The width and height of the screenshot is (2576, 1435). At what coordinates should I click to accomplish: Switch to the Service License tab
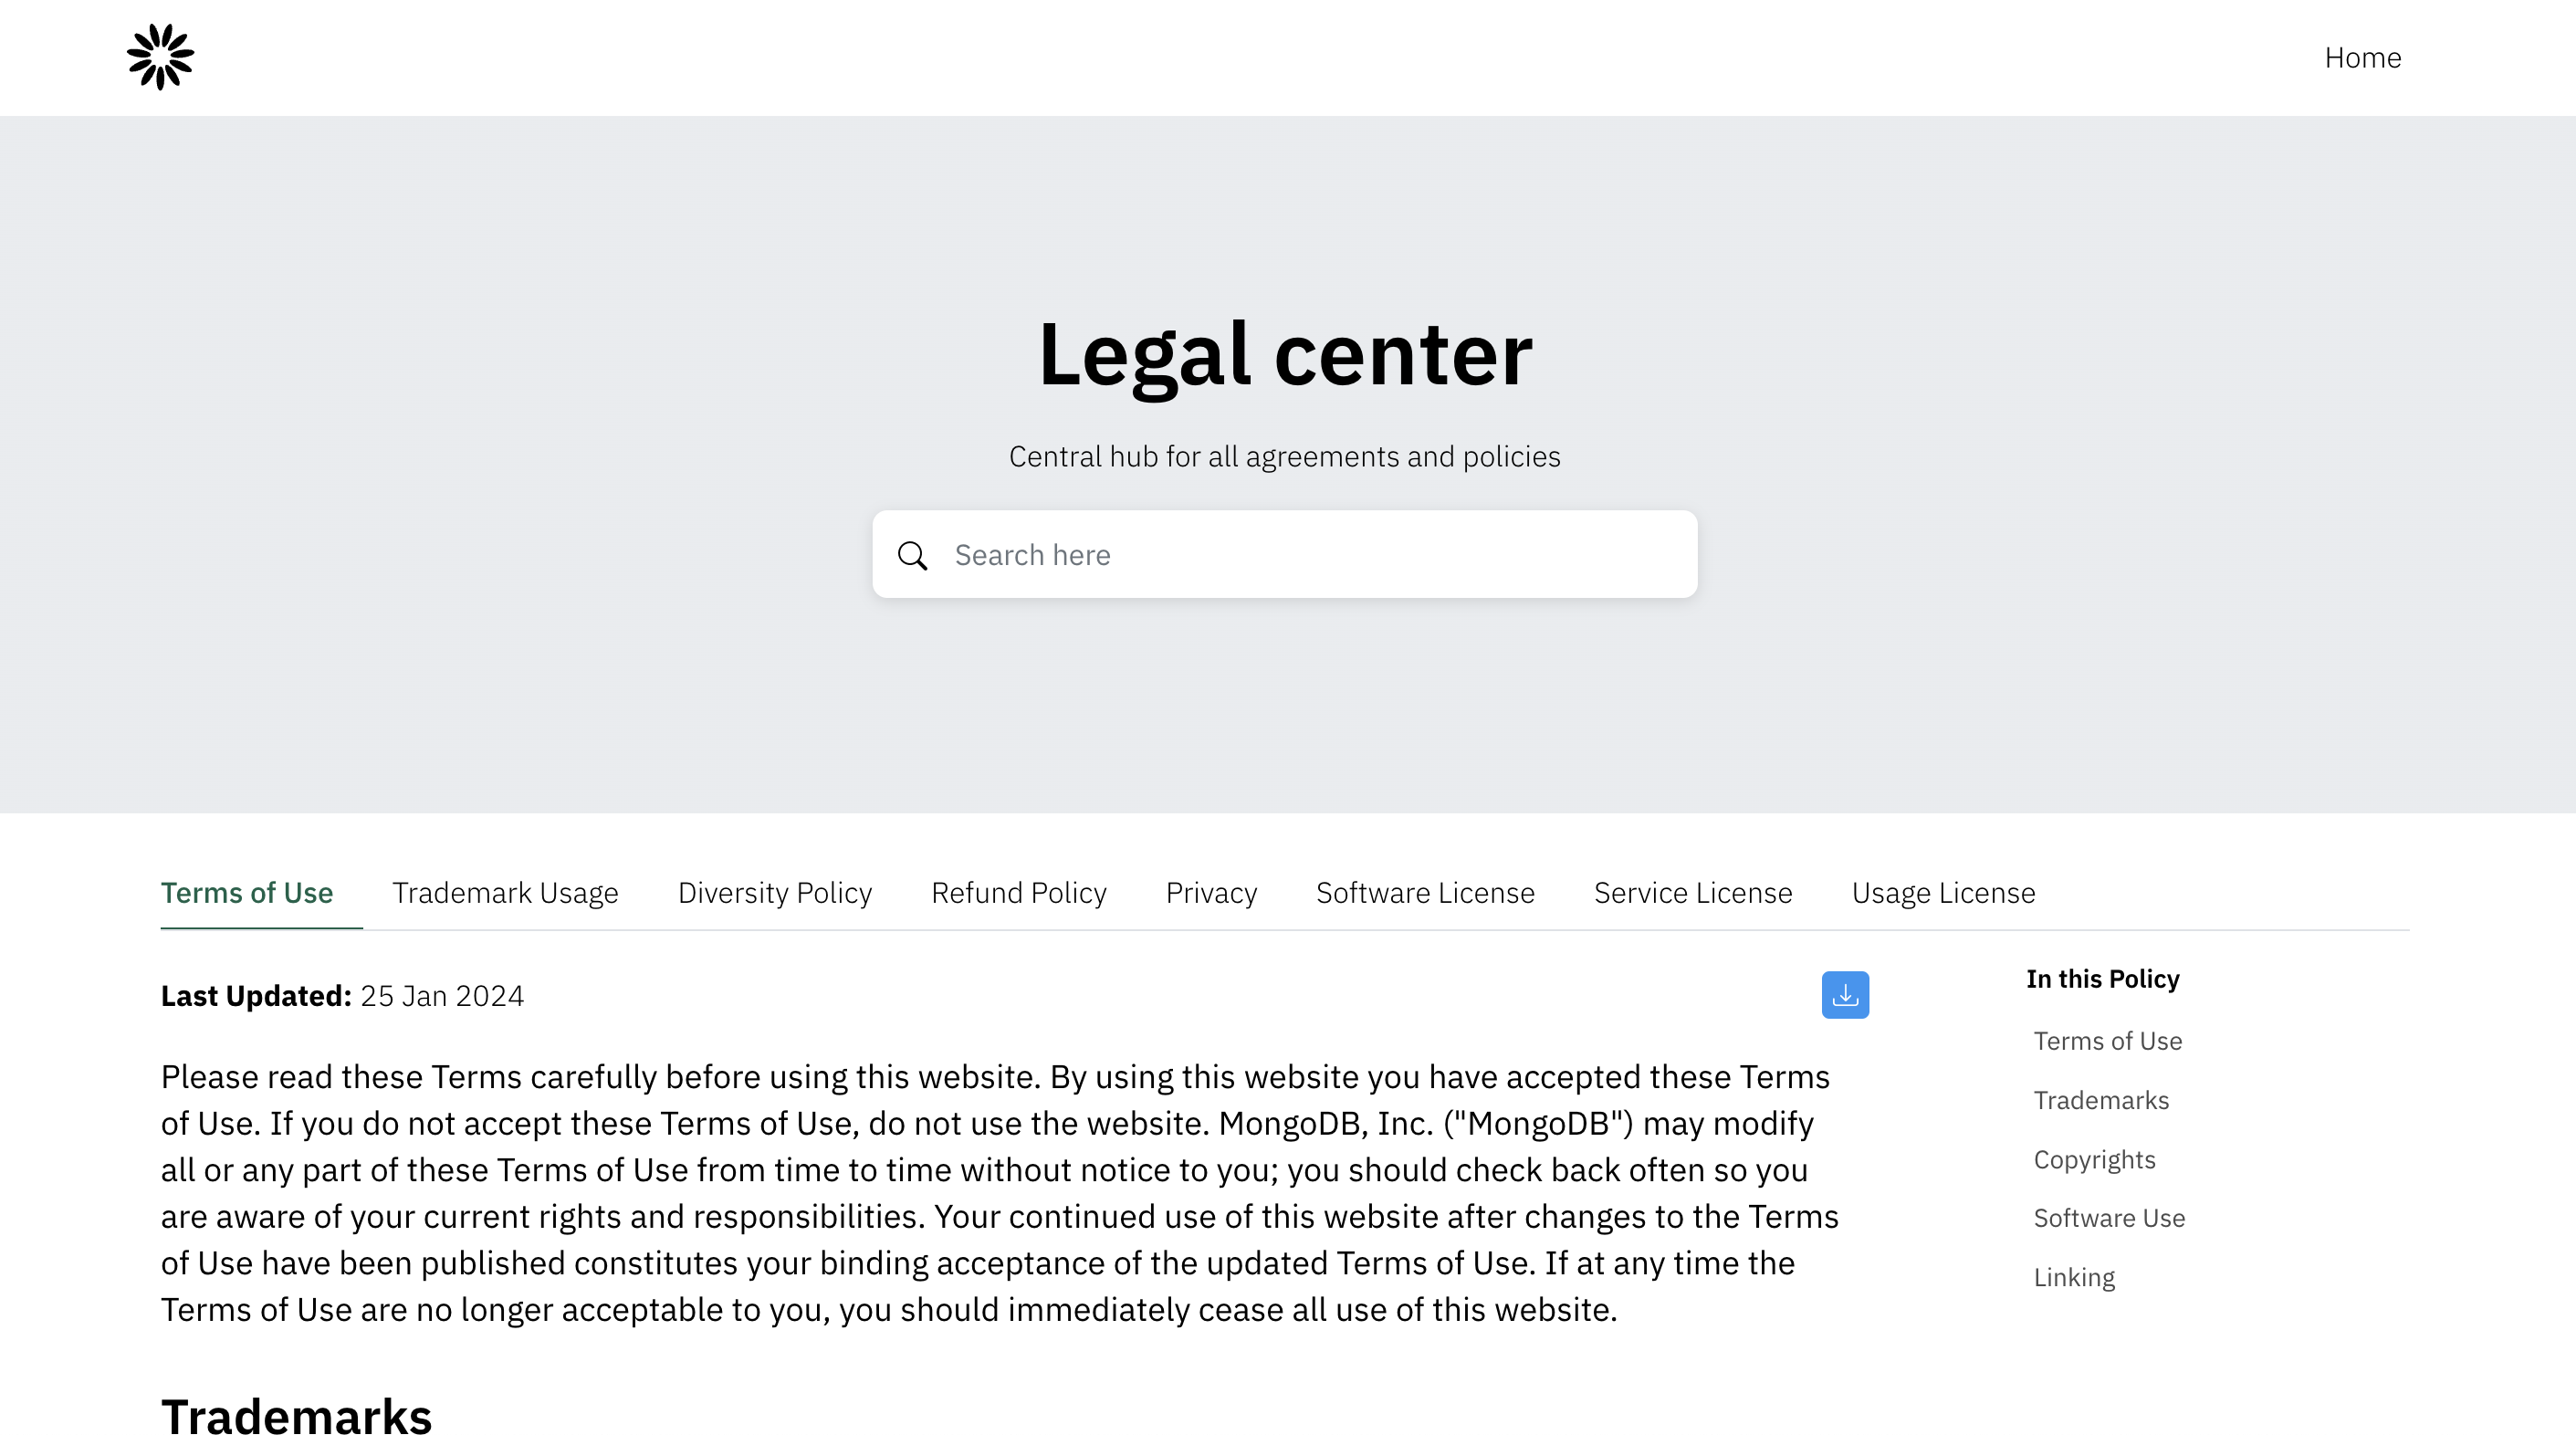[1692, 892]
